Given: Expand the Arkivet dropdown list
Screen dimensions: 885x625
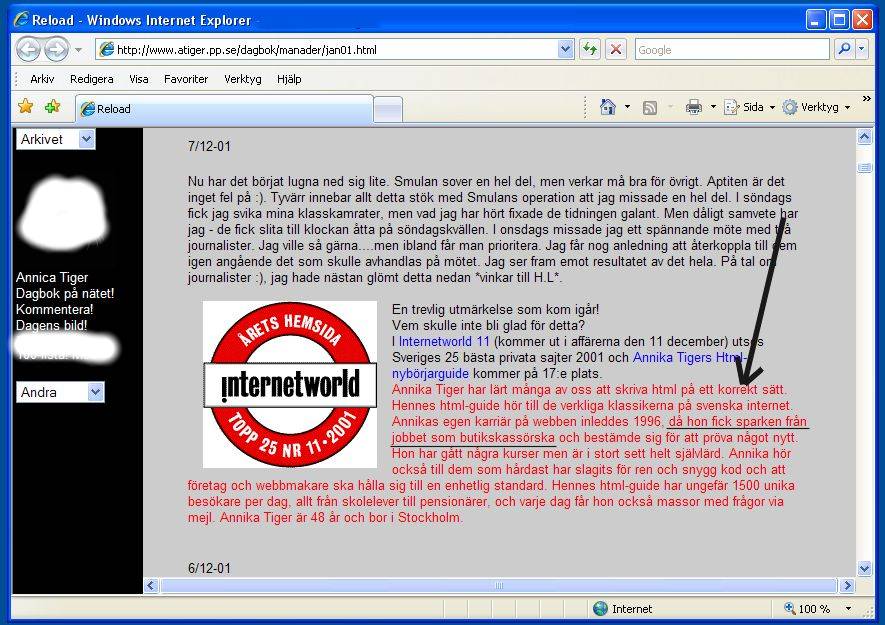Looking at the screenshot, I should (56, 139).
